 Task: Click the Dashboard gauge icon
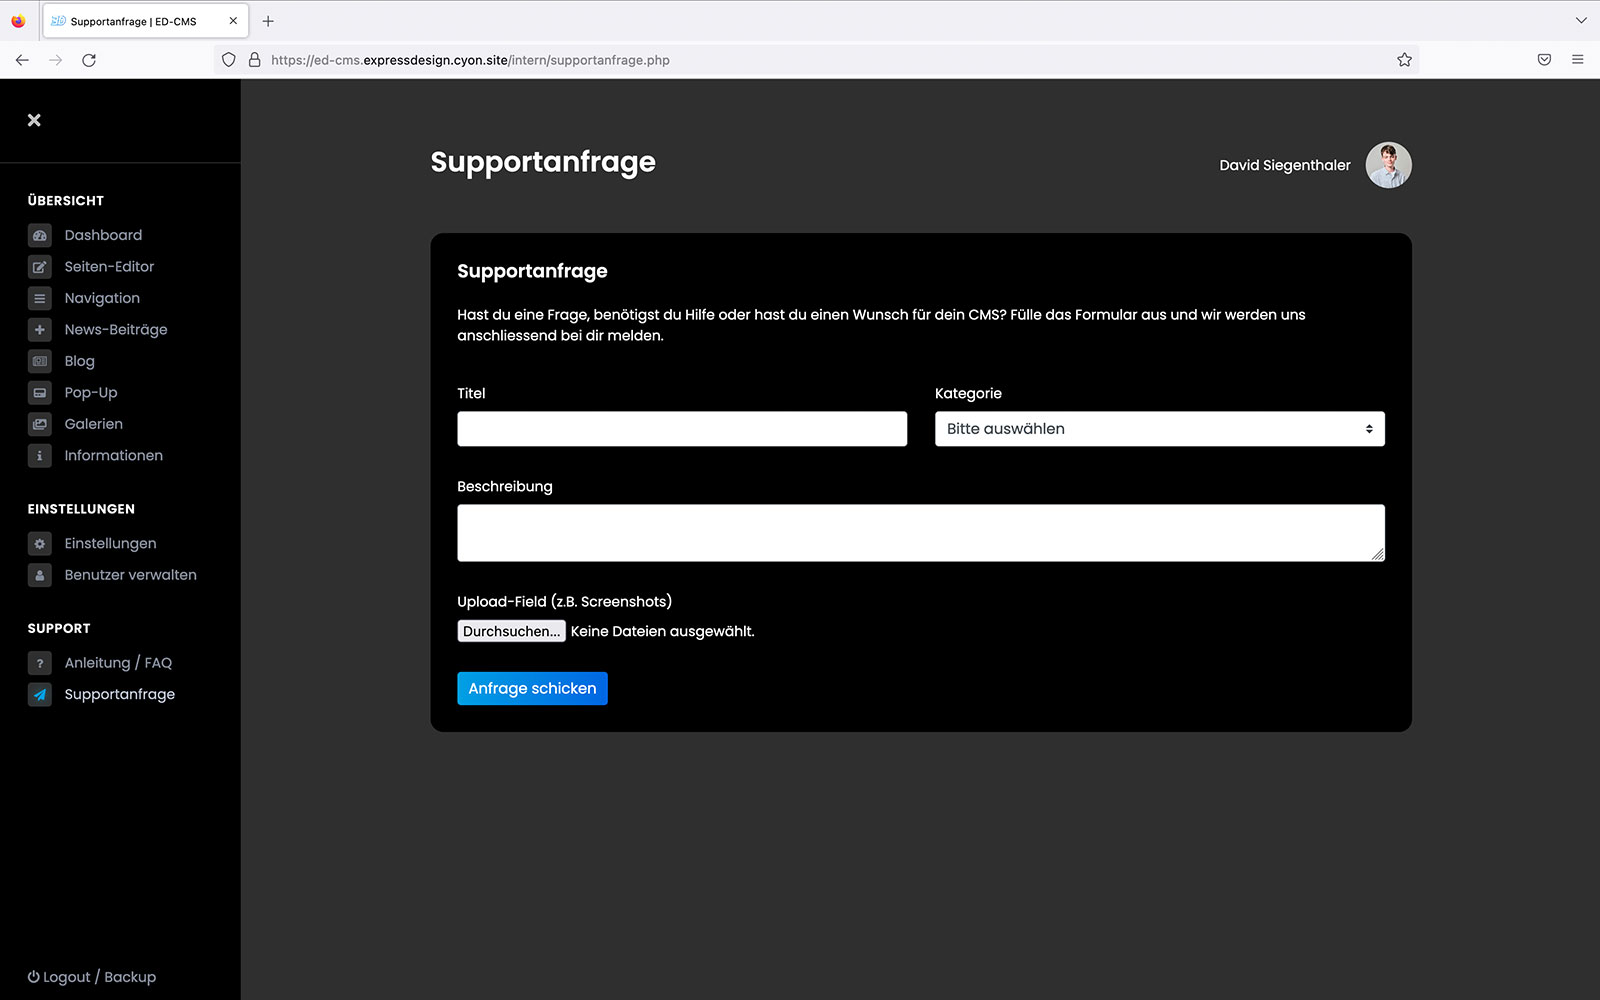pyautogui.click(x=40, y=236)
